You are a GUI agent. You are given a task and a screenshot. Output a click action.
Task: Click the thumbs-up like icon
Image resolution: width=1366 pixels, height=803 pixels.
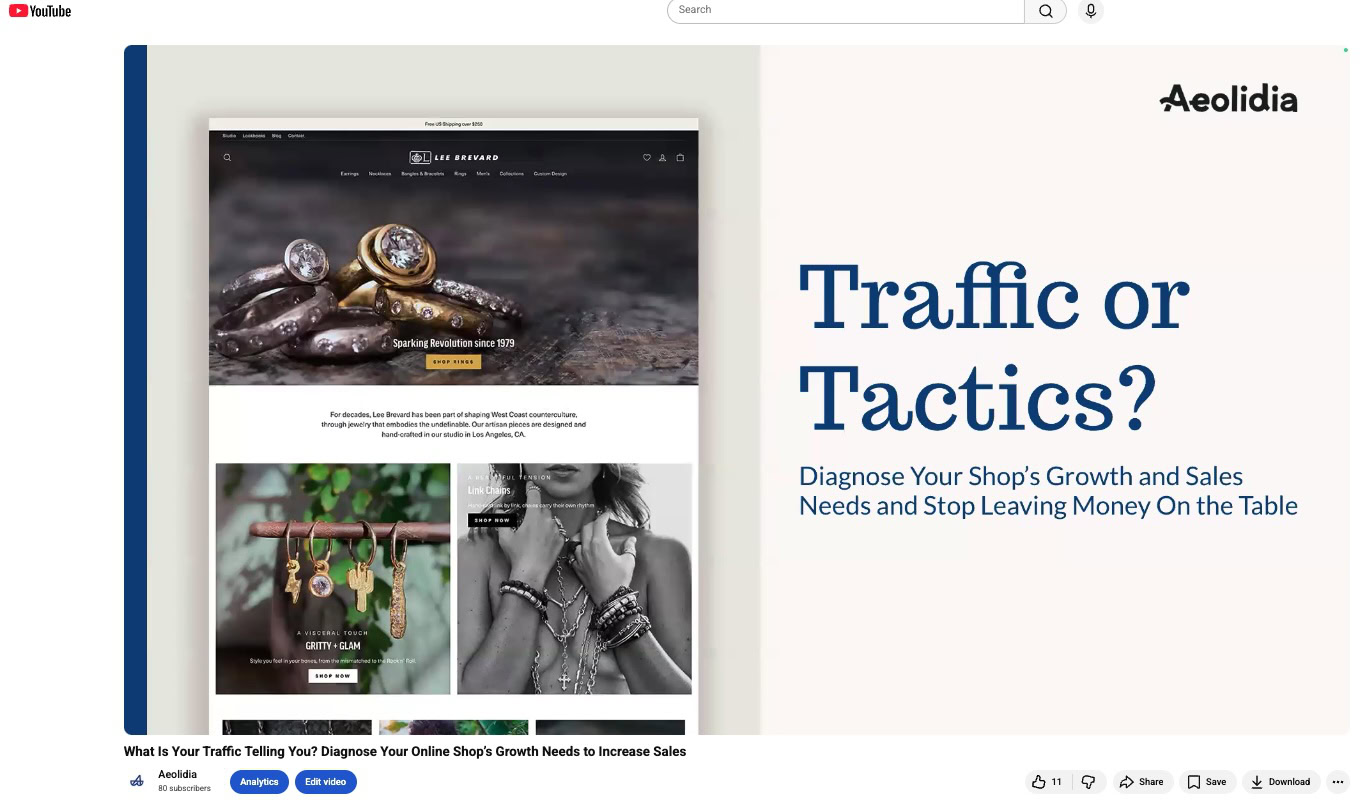tap(1040, 781)
